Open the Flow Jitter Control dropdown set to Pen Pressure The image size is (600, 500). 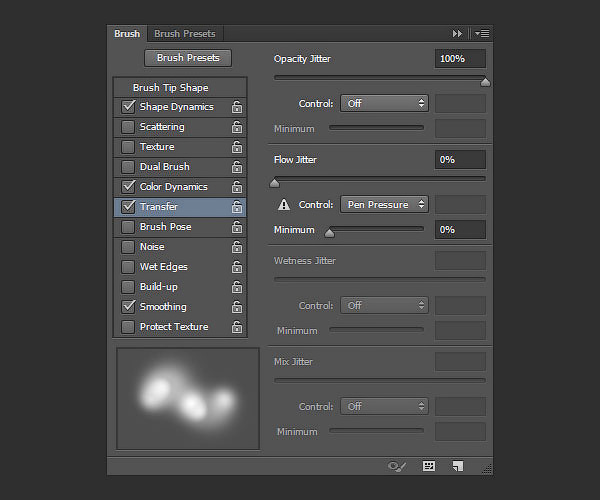pos(384,205)
